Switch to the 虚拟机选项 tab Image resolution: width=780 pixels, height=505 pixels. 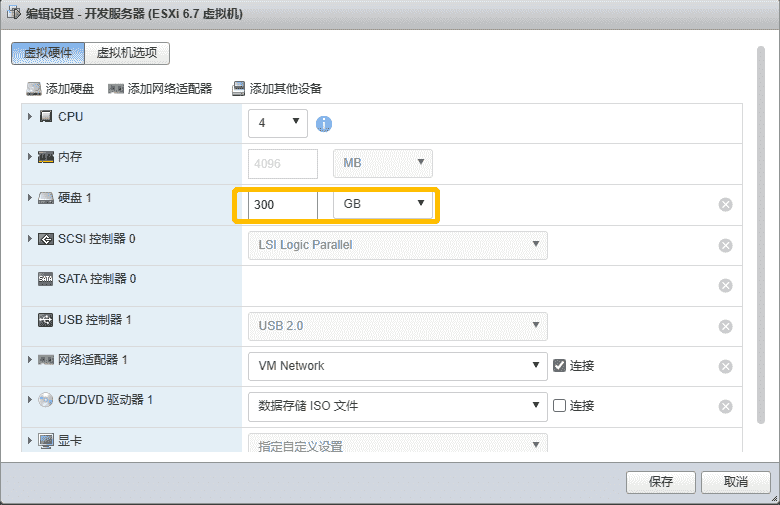[x=127, y=54]
